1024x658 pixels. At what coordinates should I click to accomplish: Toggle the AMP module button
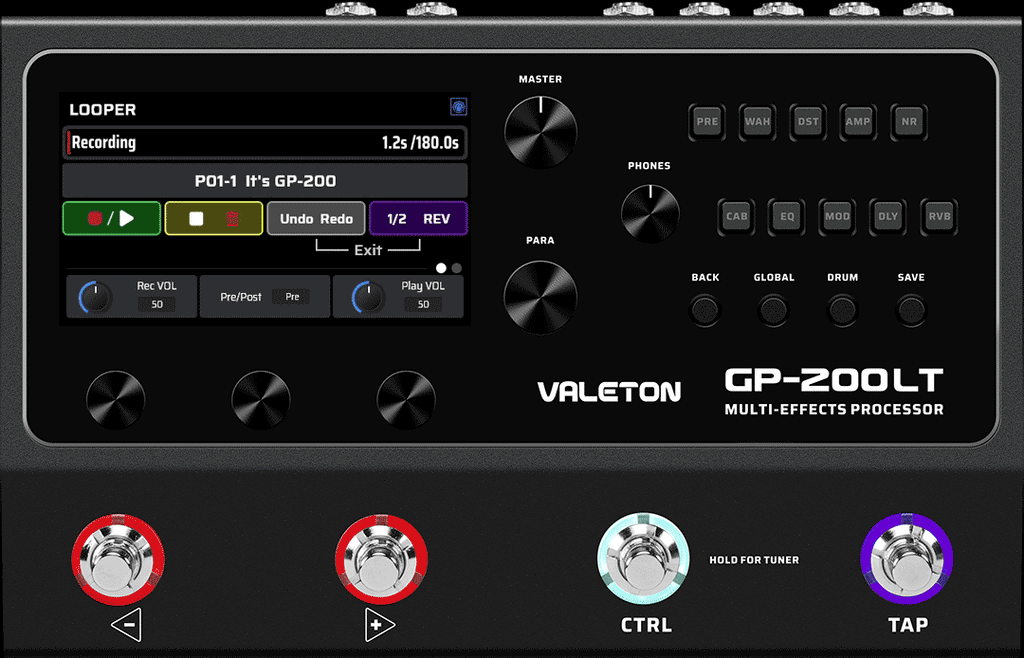pos(858,121)
